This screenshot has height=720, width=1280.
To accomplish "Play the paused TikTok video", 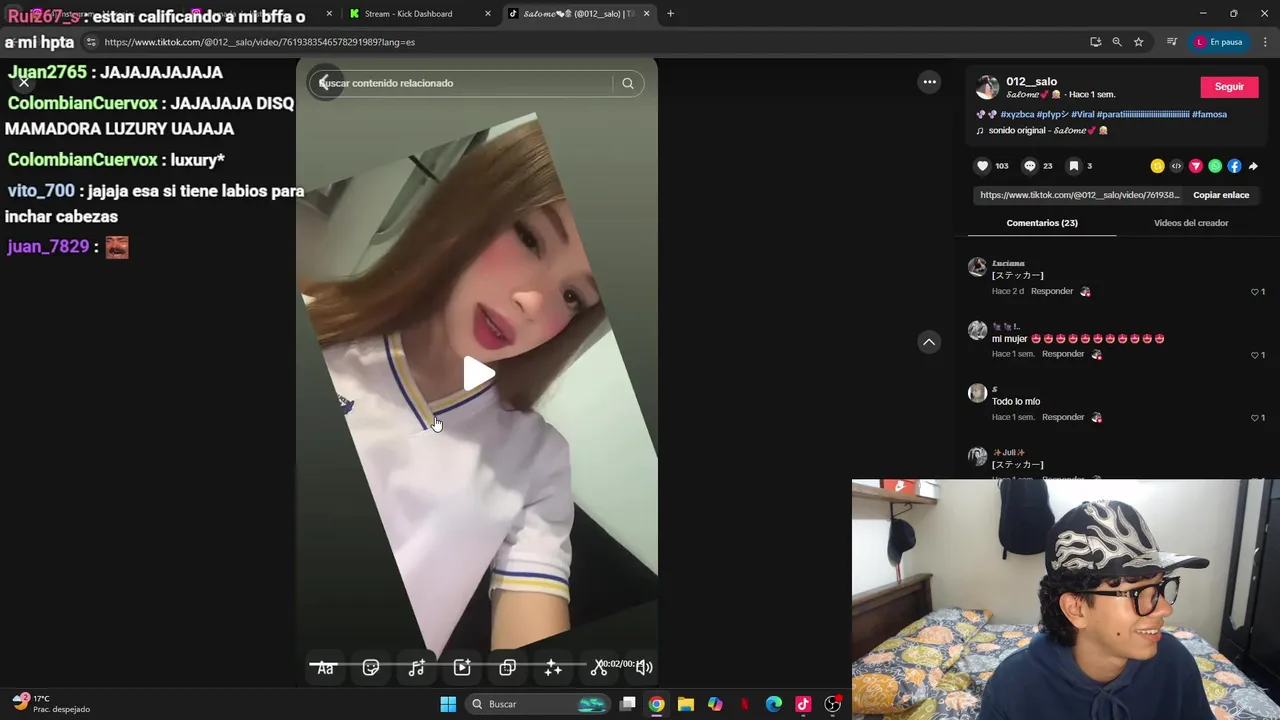I will point(479,374).
